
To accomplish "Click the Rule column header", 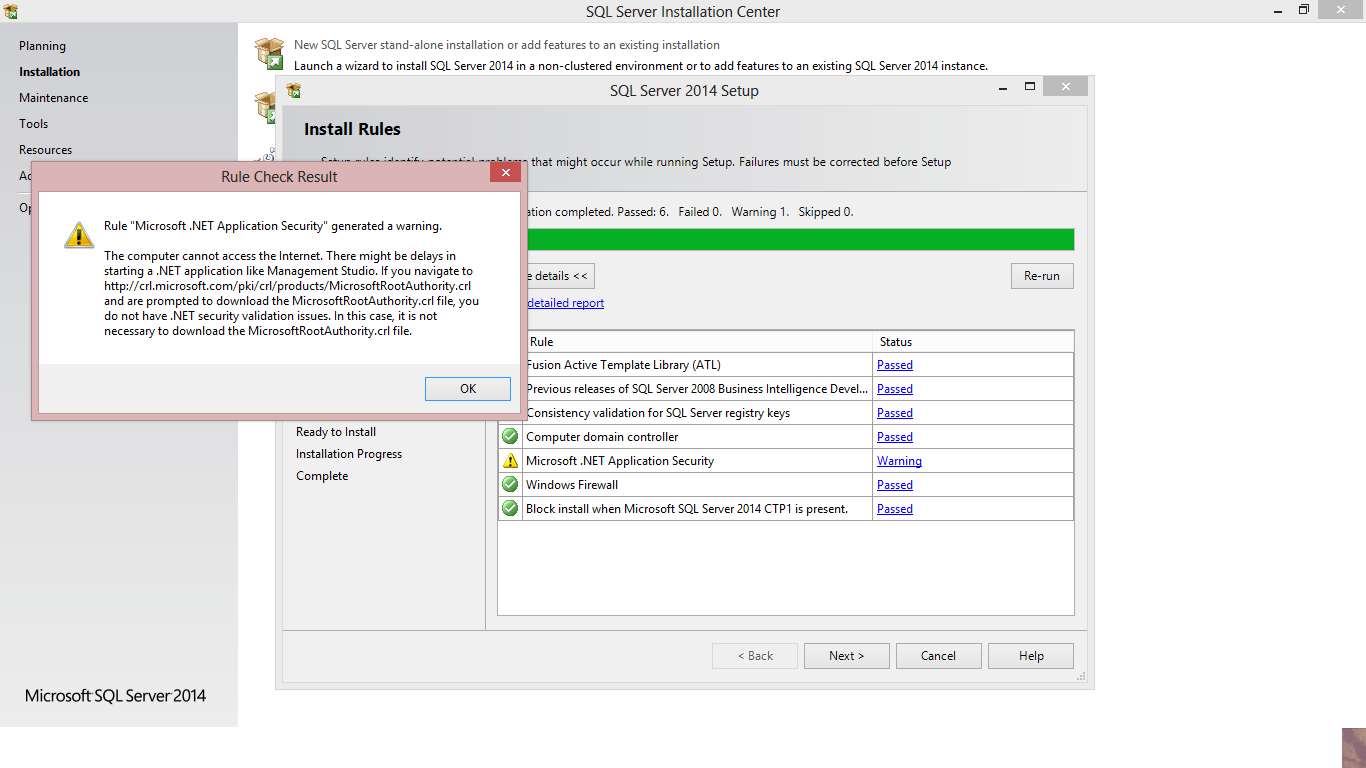I will 698,342.
